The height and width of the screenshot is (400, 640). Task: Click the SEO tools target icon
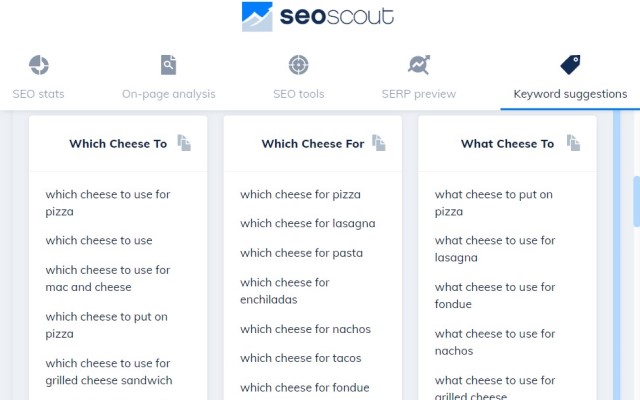pyautogui.click(x=298, y=65)
